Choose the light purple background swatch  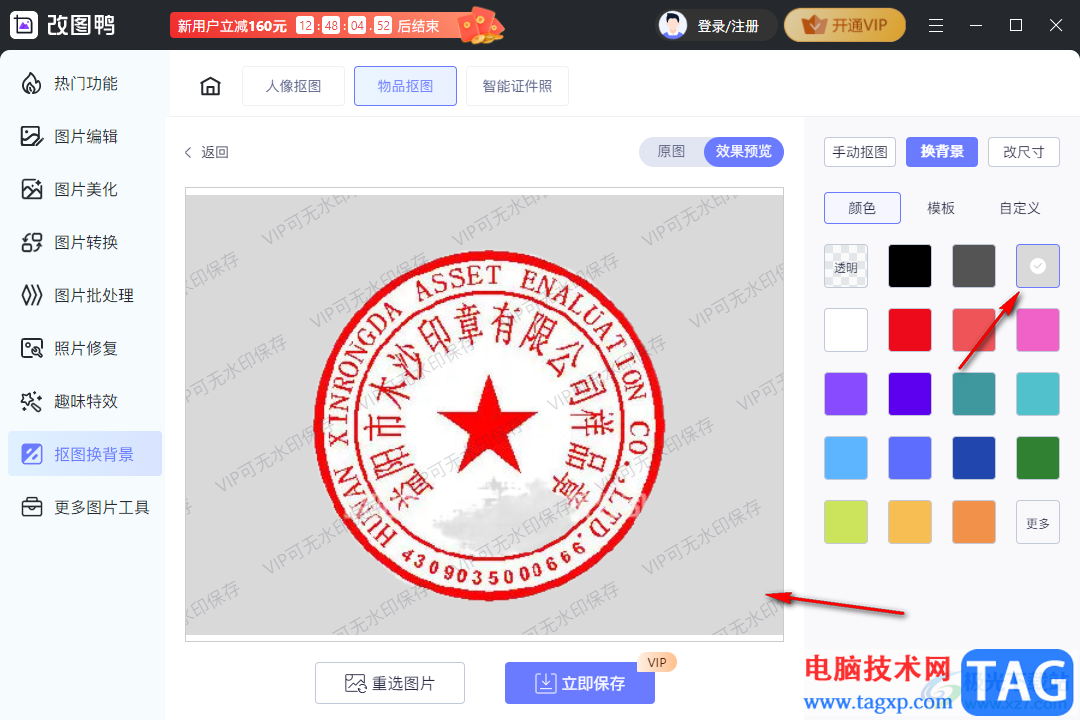click(x=846, y=394)
